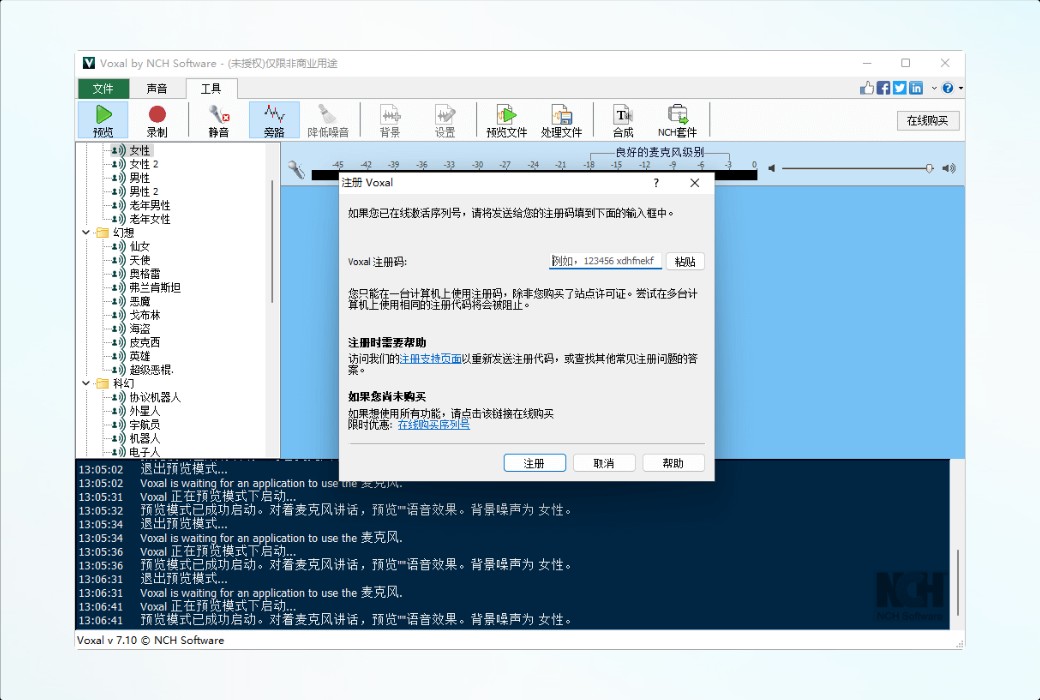Open the blue help question icon
This screenshot has width=1040, height=700.
tap(948, 88)
